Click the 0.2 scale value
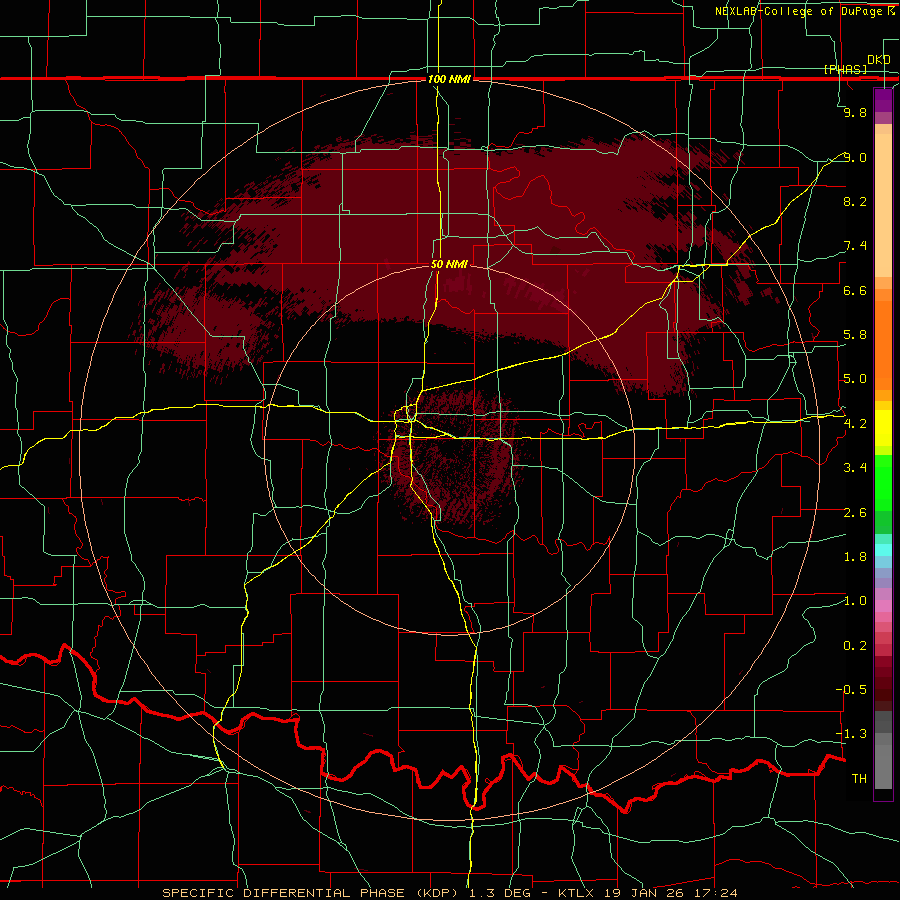Screen dimensions: 900x900 855,646
